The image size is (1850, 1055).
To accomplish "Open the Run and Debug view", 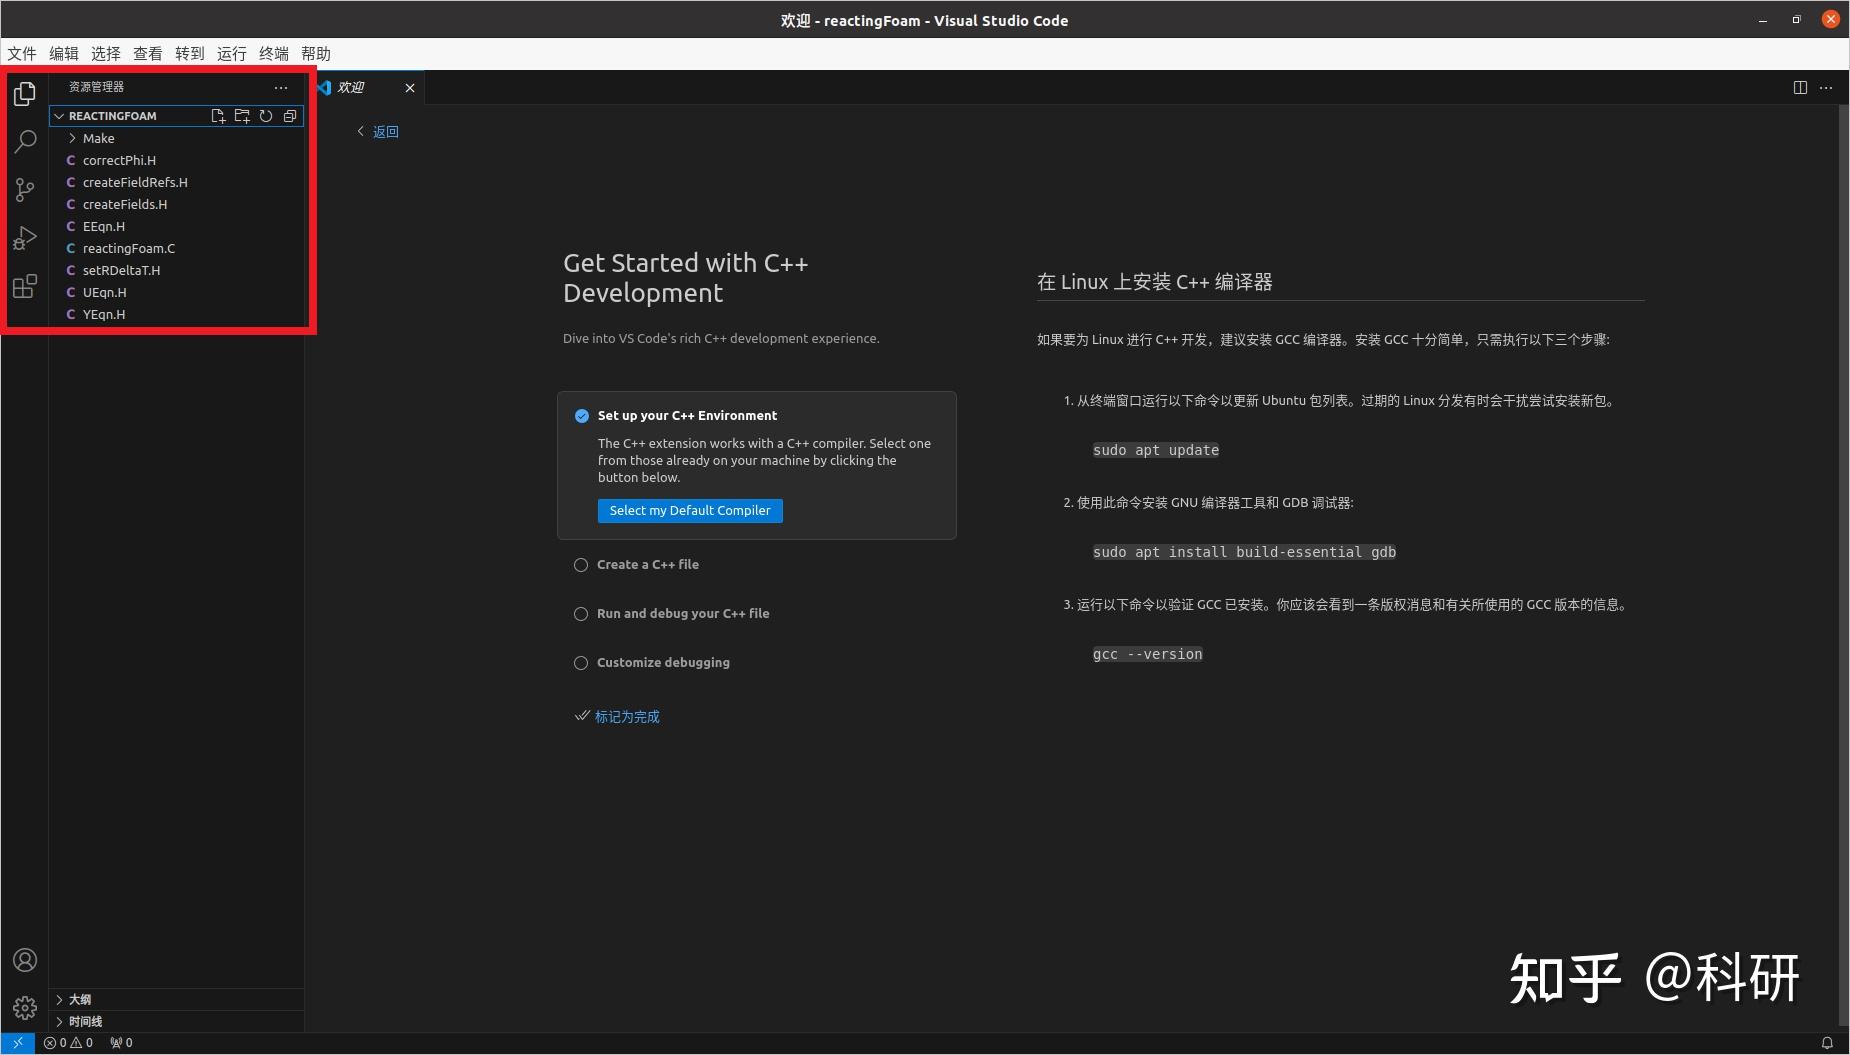I will (25, 238).
